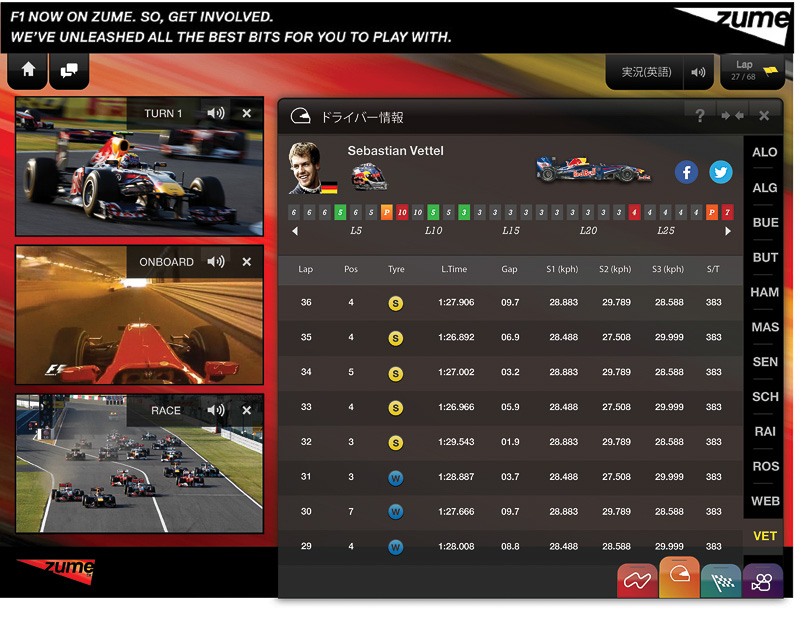Select driver MAS in sidebar

coord(764,327)
